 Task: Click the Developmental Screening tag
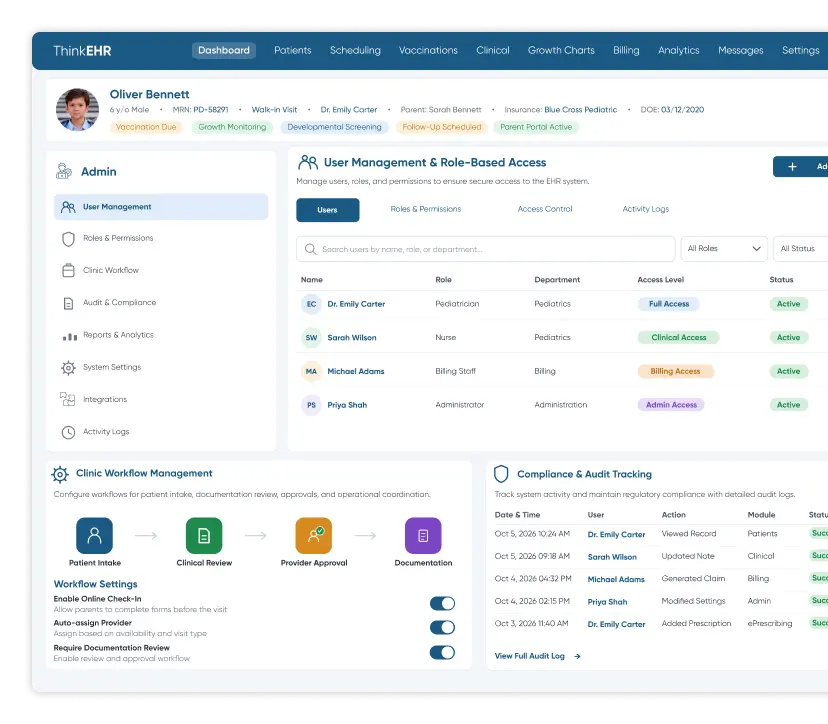334,127
